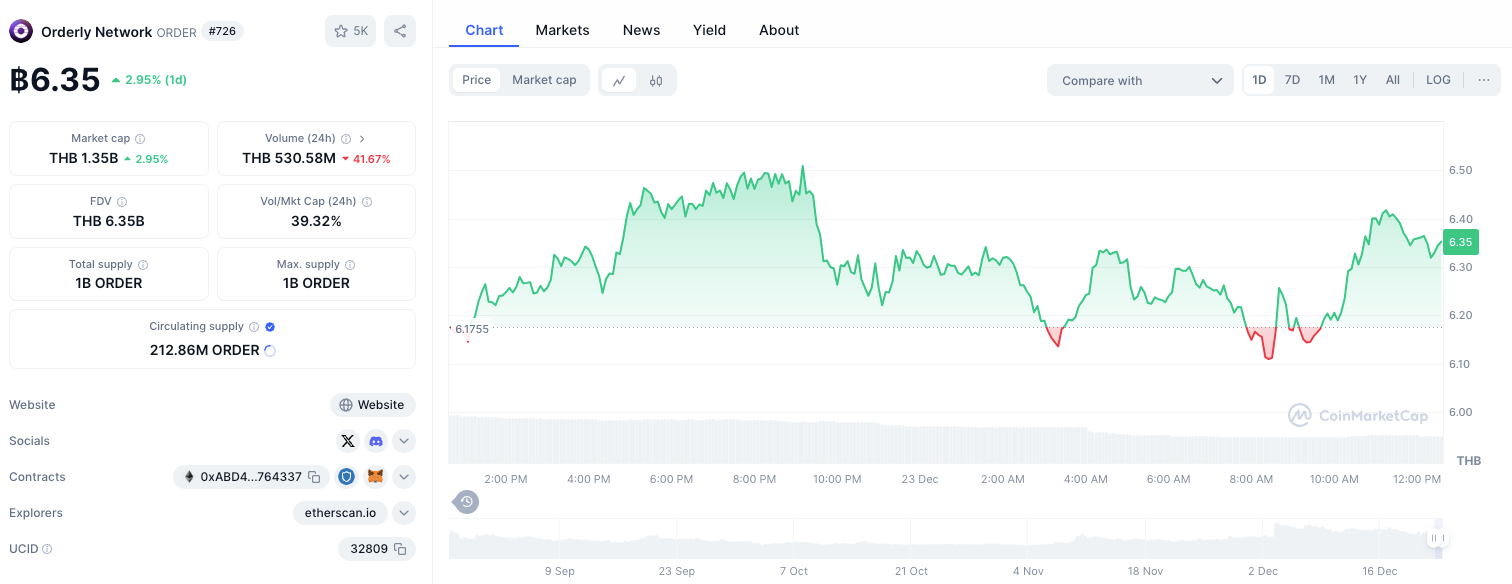Click info icon next to UCID
1512x584 pixels.
coord(47,549)
